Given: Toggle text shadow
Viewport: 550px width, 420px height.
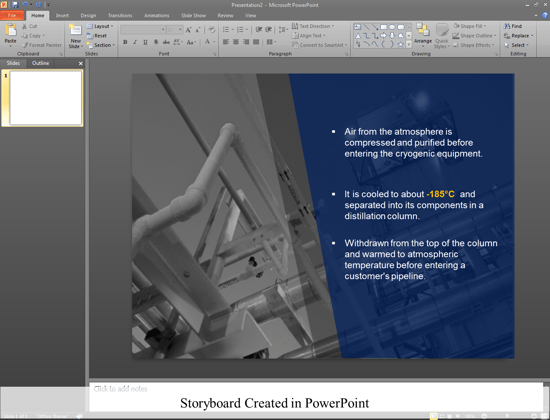Looking at the screenshot, I should tap(156, 42).
